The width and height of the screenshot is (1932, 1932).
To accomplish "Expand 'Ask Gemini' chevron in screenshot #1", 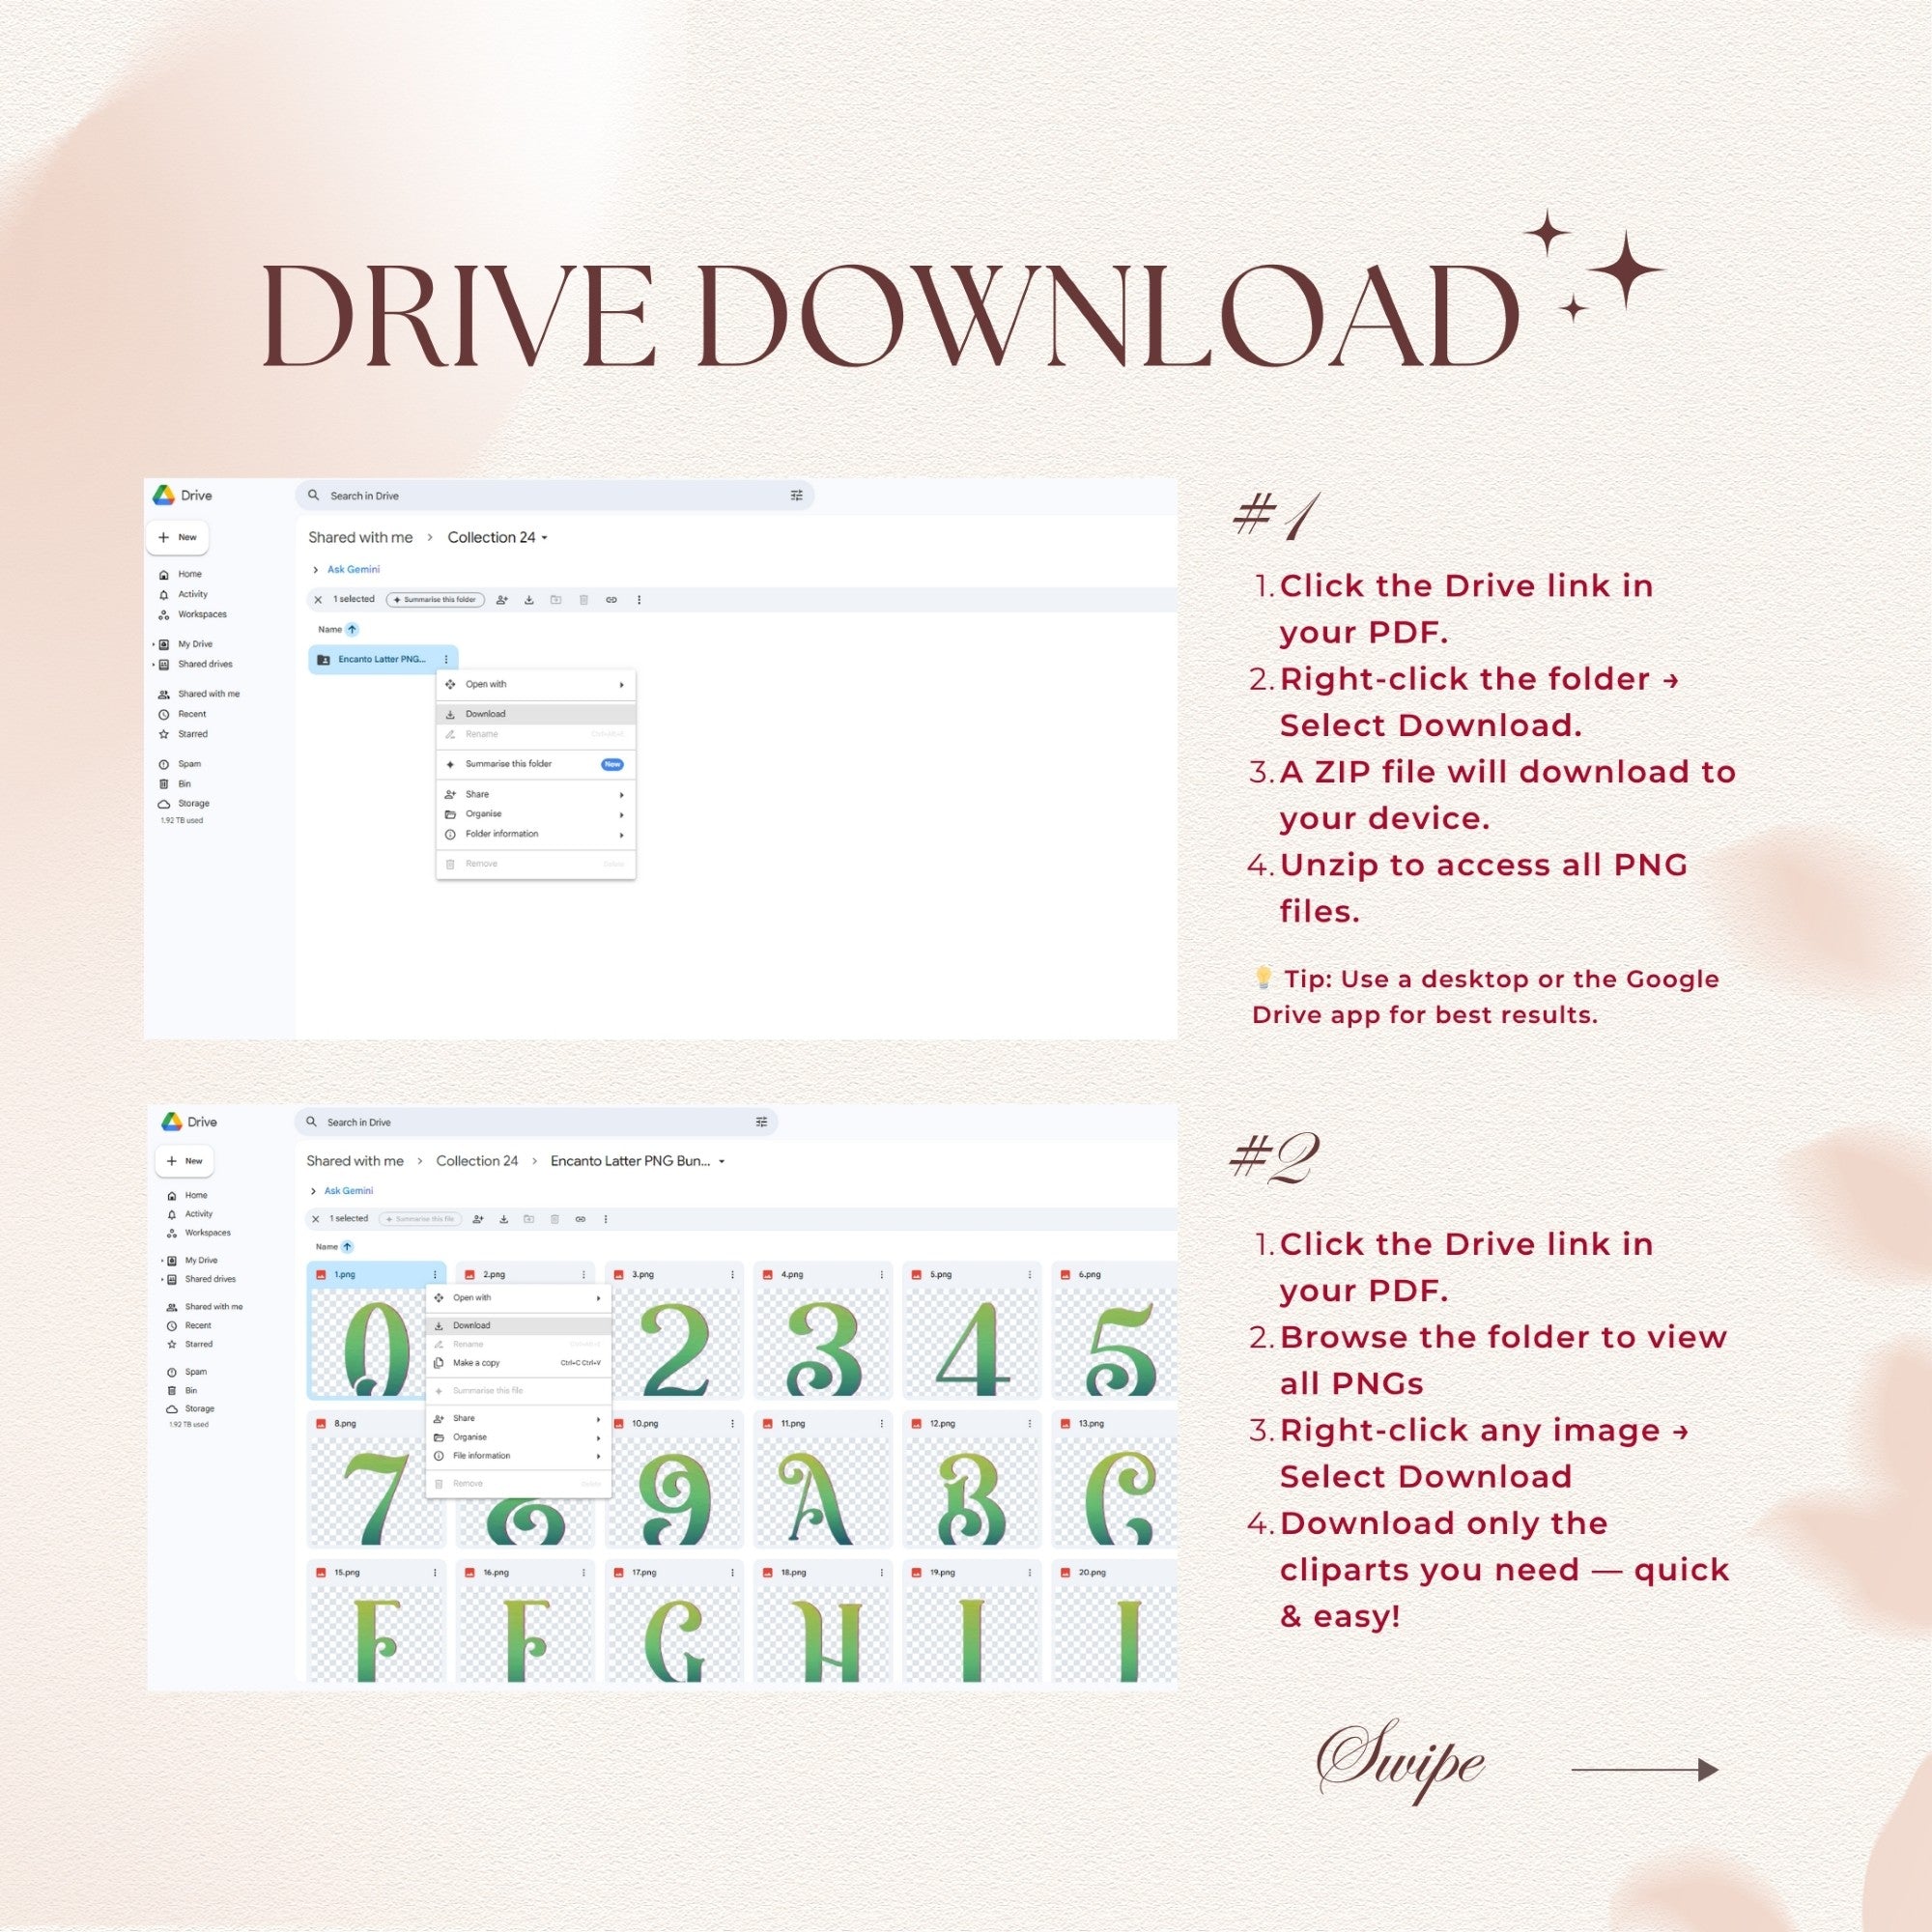I will point(316,570).
